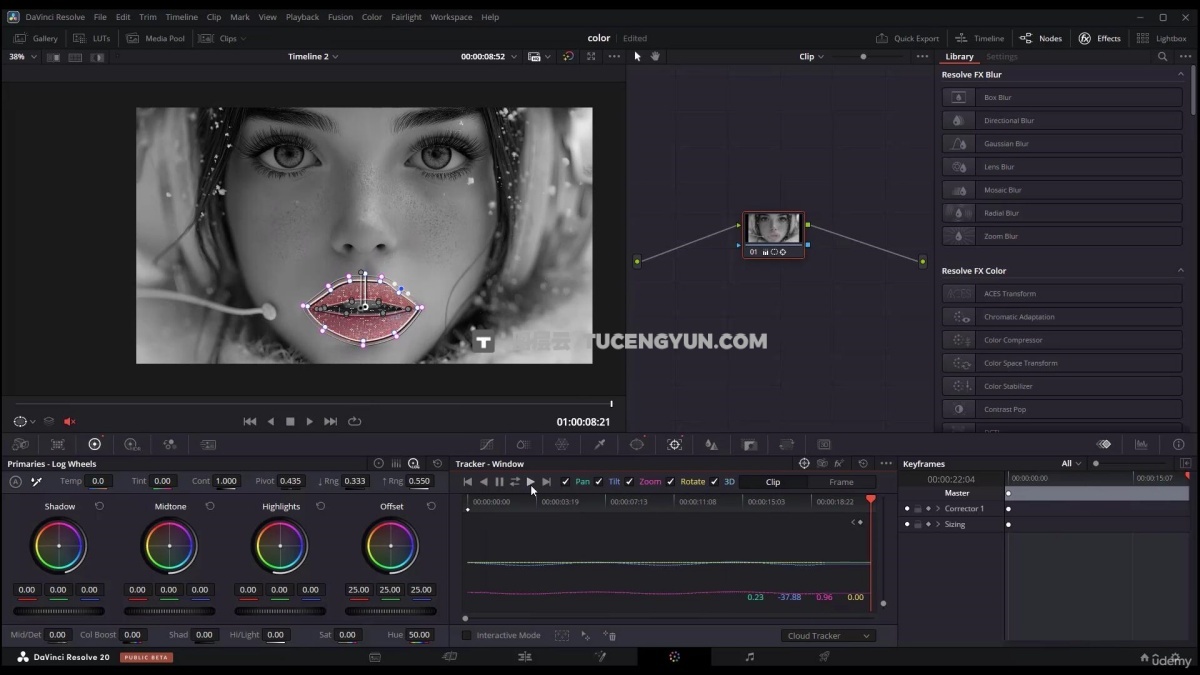The width and height of the screenshot is (1200, 675).
Task: Open the HDR color wheels palette
Action: coord(132,444)
